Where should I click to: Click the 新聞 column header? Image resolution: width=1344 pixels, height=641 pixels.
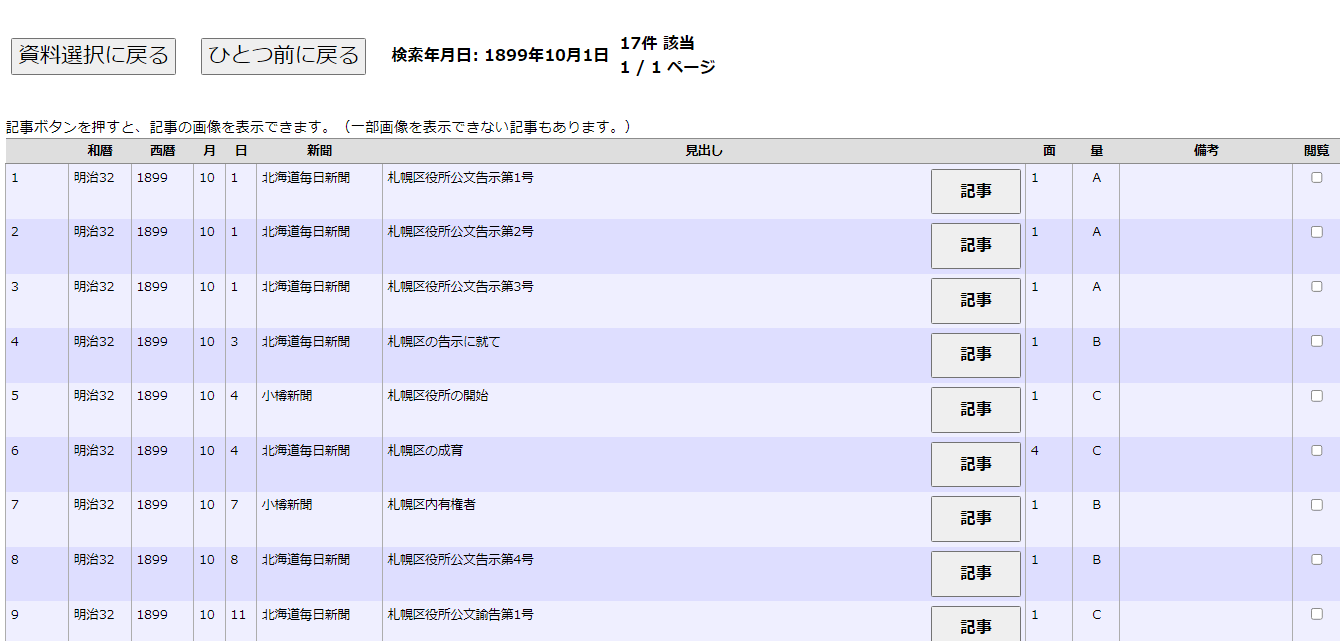point(319,151)
